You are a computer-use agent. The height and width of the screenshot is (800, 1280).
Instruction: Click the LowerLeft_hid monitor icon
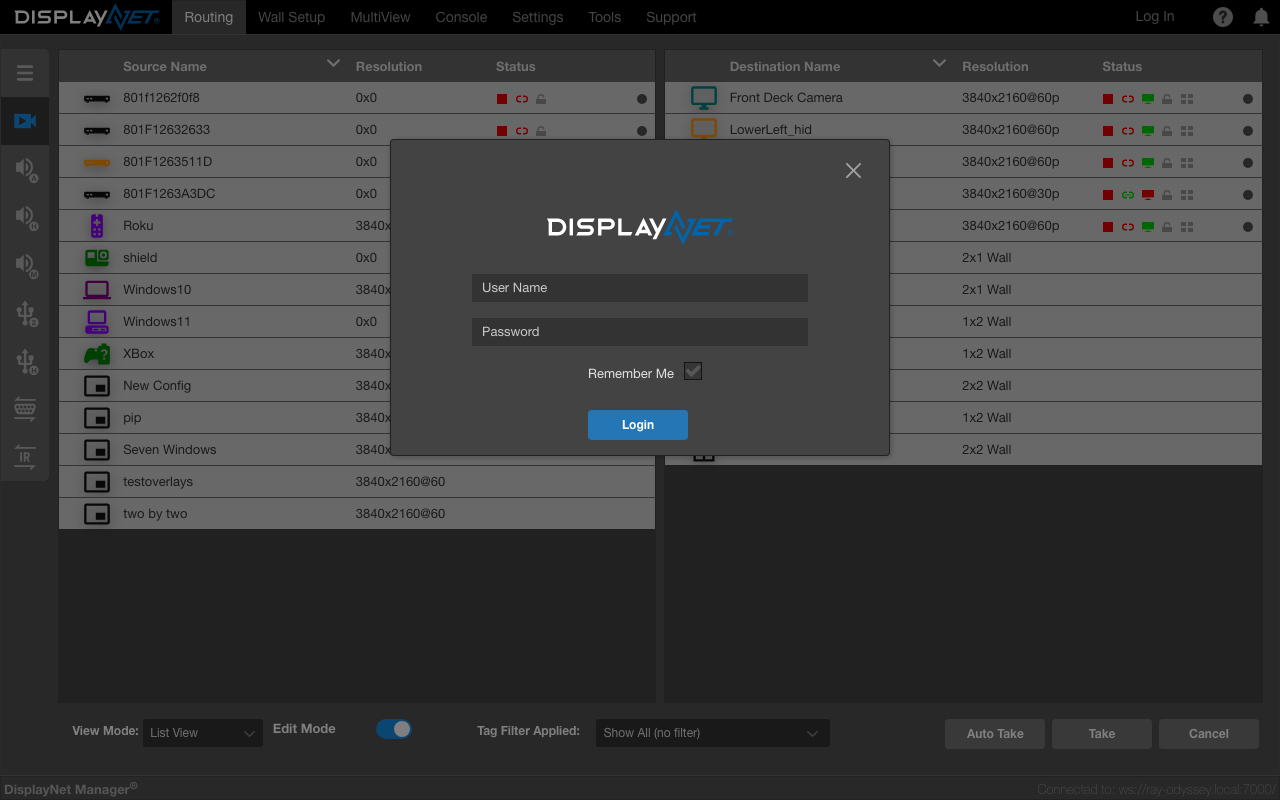704,129
